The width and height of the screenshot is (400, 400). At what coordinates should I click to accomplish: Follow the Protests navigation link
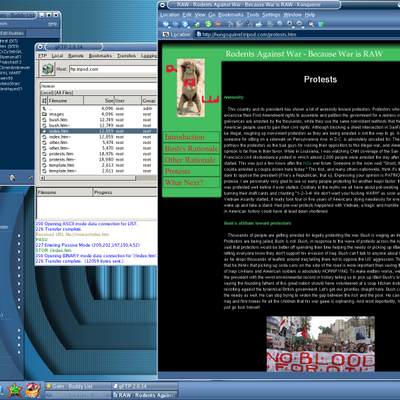pyautogui.click(x=177, y=171)
